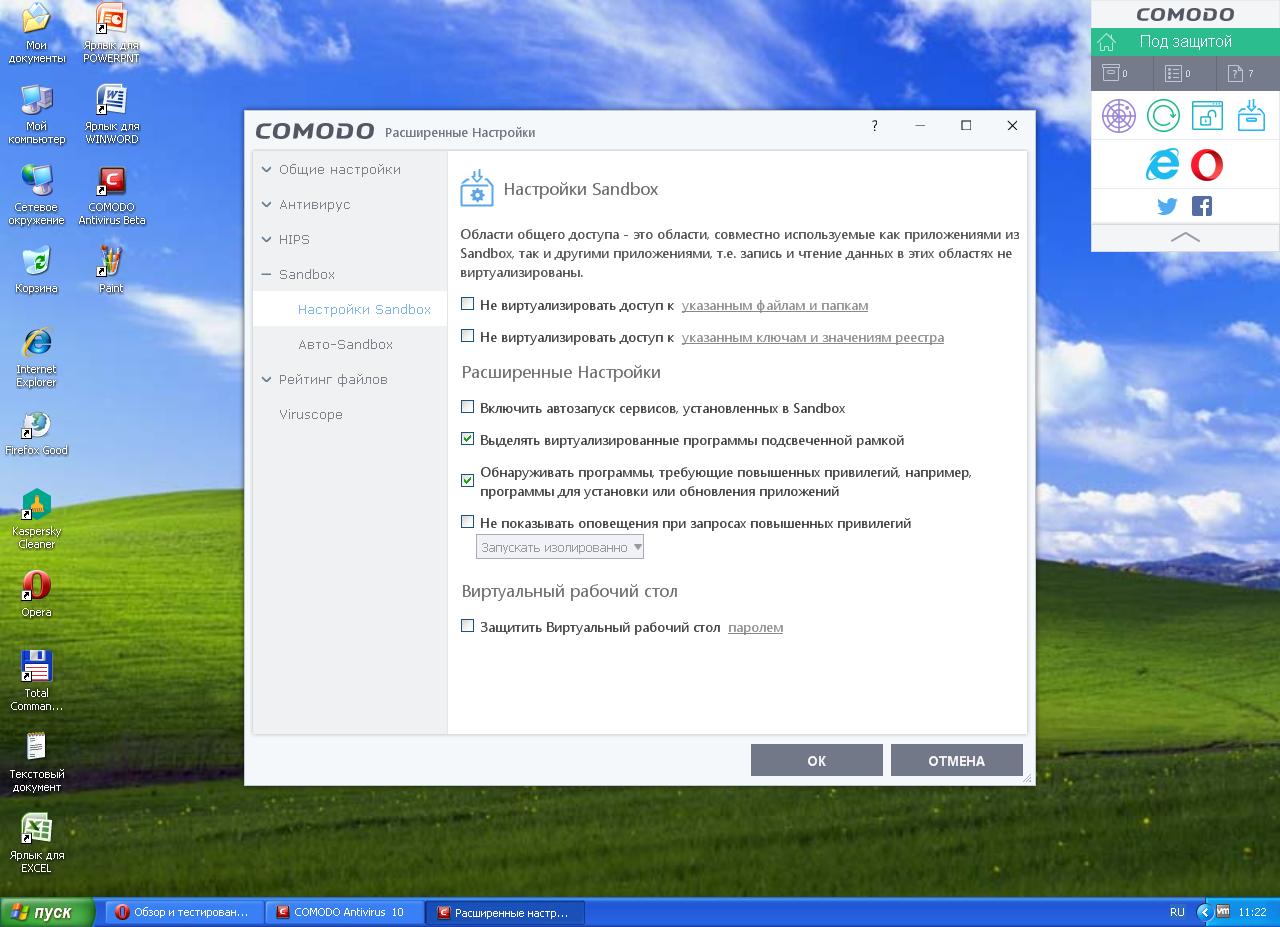Image resolution: width=1280 pixels, height=927 pixels.
Task: Toggle non-virtualized access to registry keys checkbox
Action: pos(467,336)
